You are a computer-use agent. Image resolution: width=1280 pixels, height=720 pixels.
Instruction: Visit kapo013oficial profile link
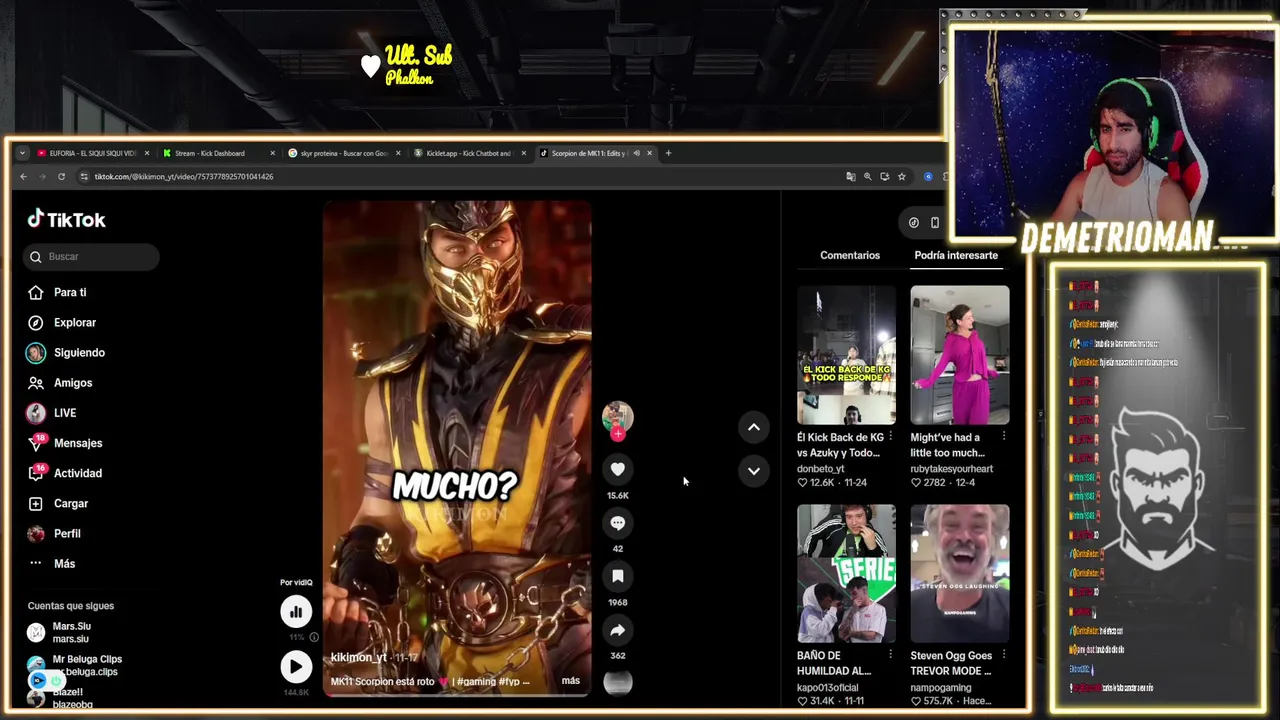click(827, 687)
